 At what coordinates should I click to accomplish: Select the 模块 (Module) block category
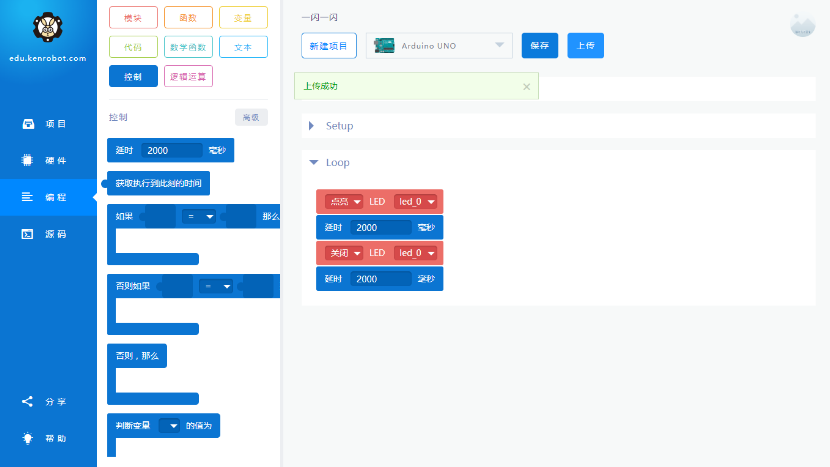(x=133, y=17)
